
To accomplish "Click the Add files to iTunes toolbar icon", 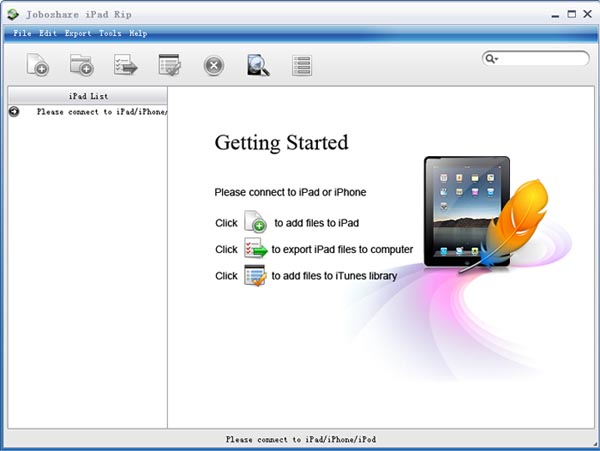I will 170,65.
